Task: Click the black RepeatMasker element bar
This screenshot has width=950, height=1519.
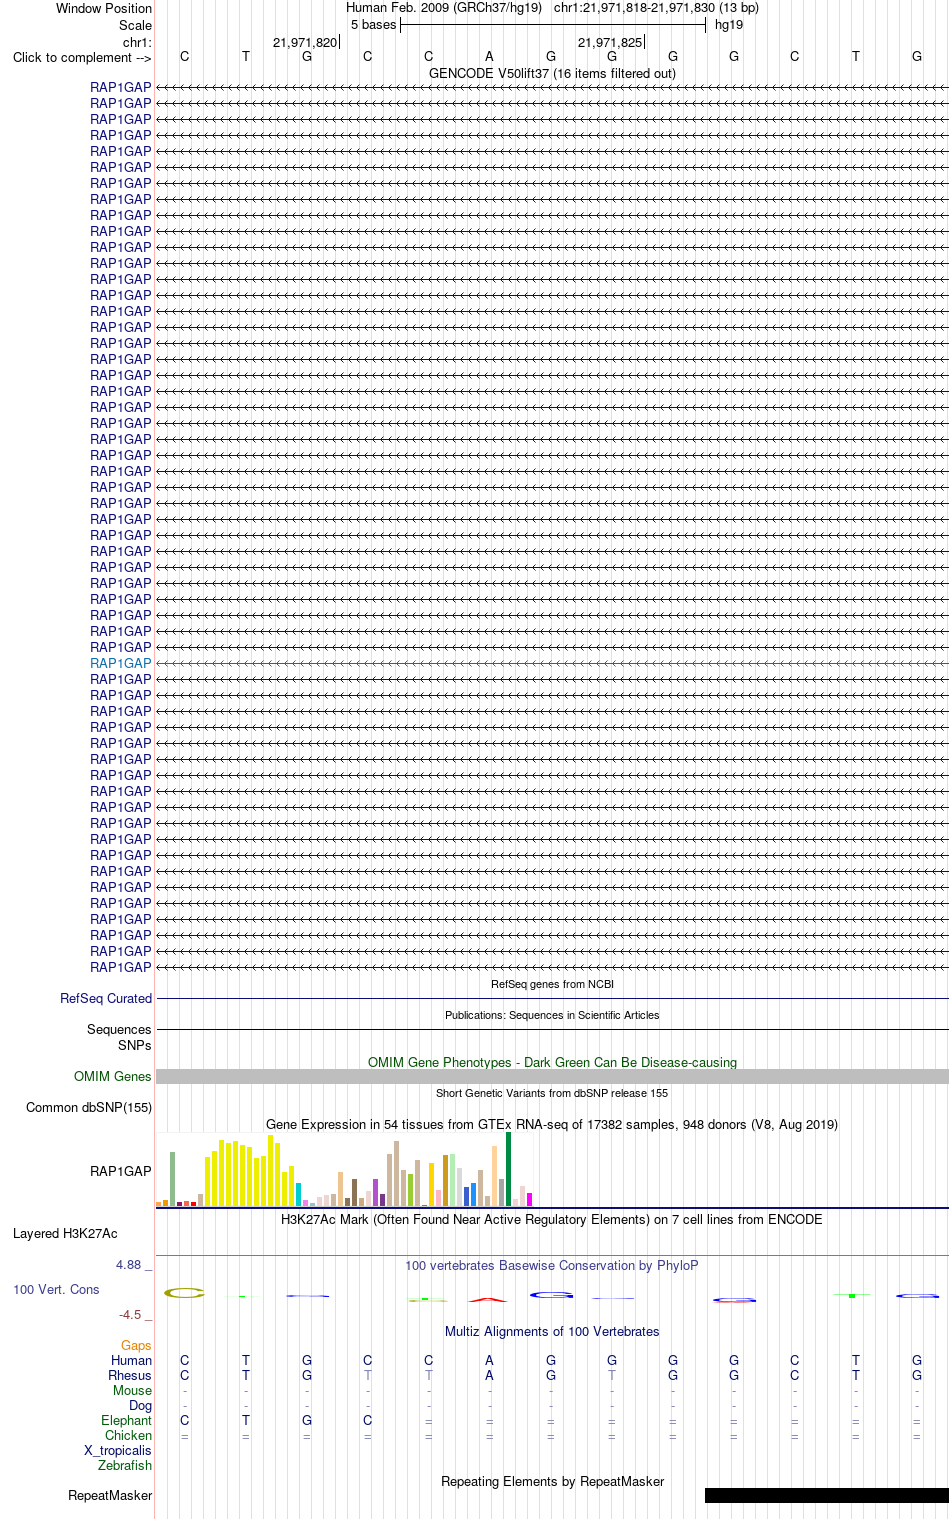Action: [x=827, y=1495]
